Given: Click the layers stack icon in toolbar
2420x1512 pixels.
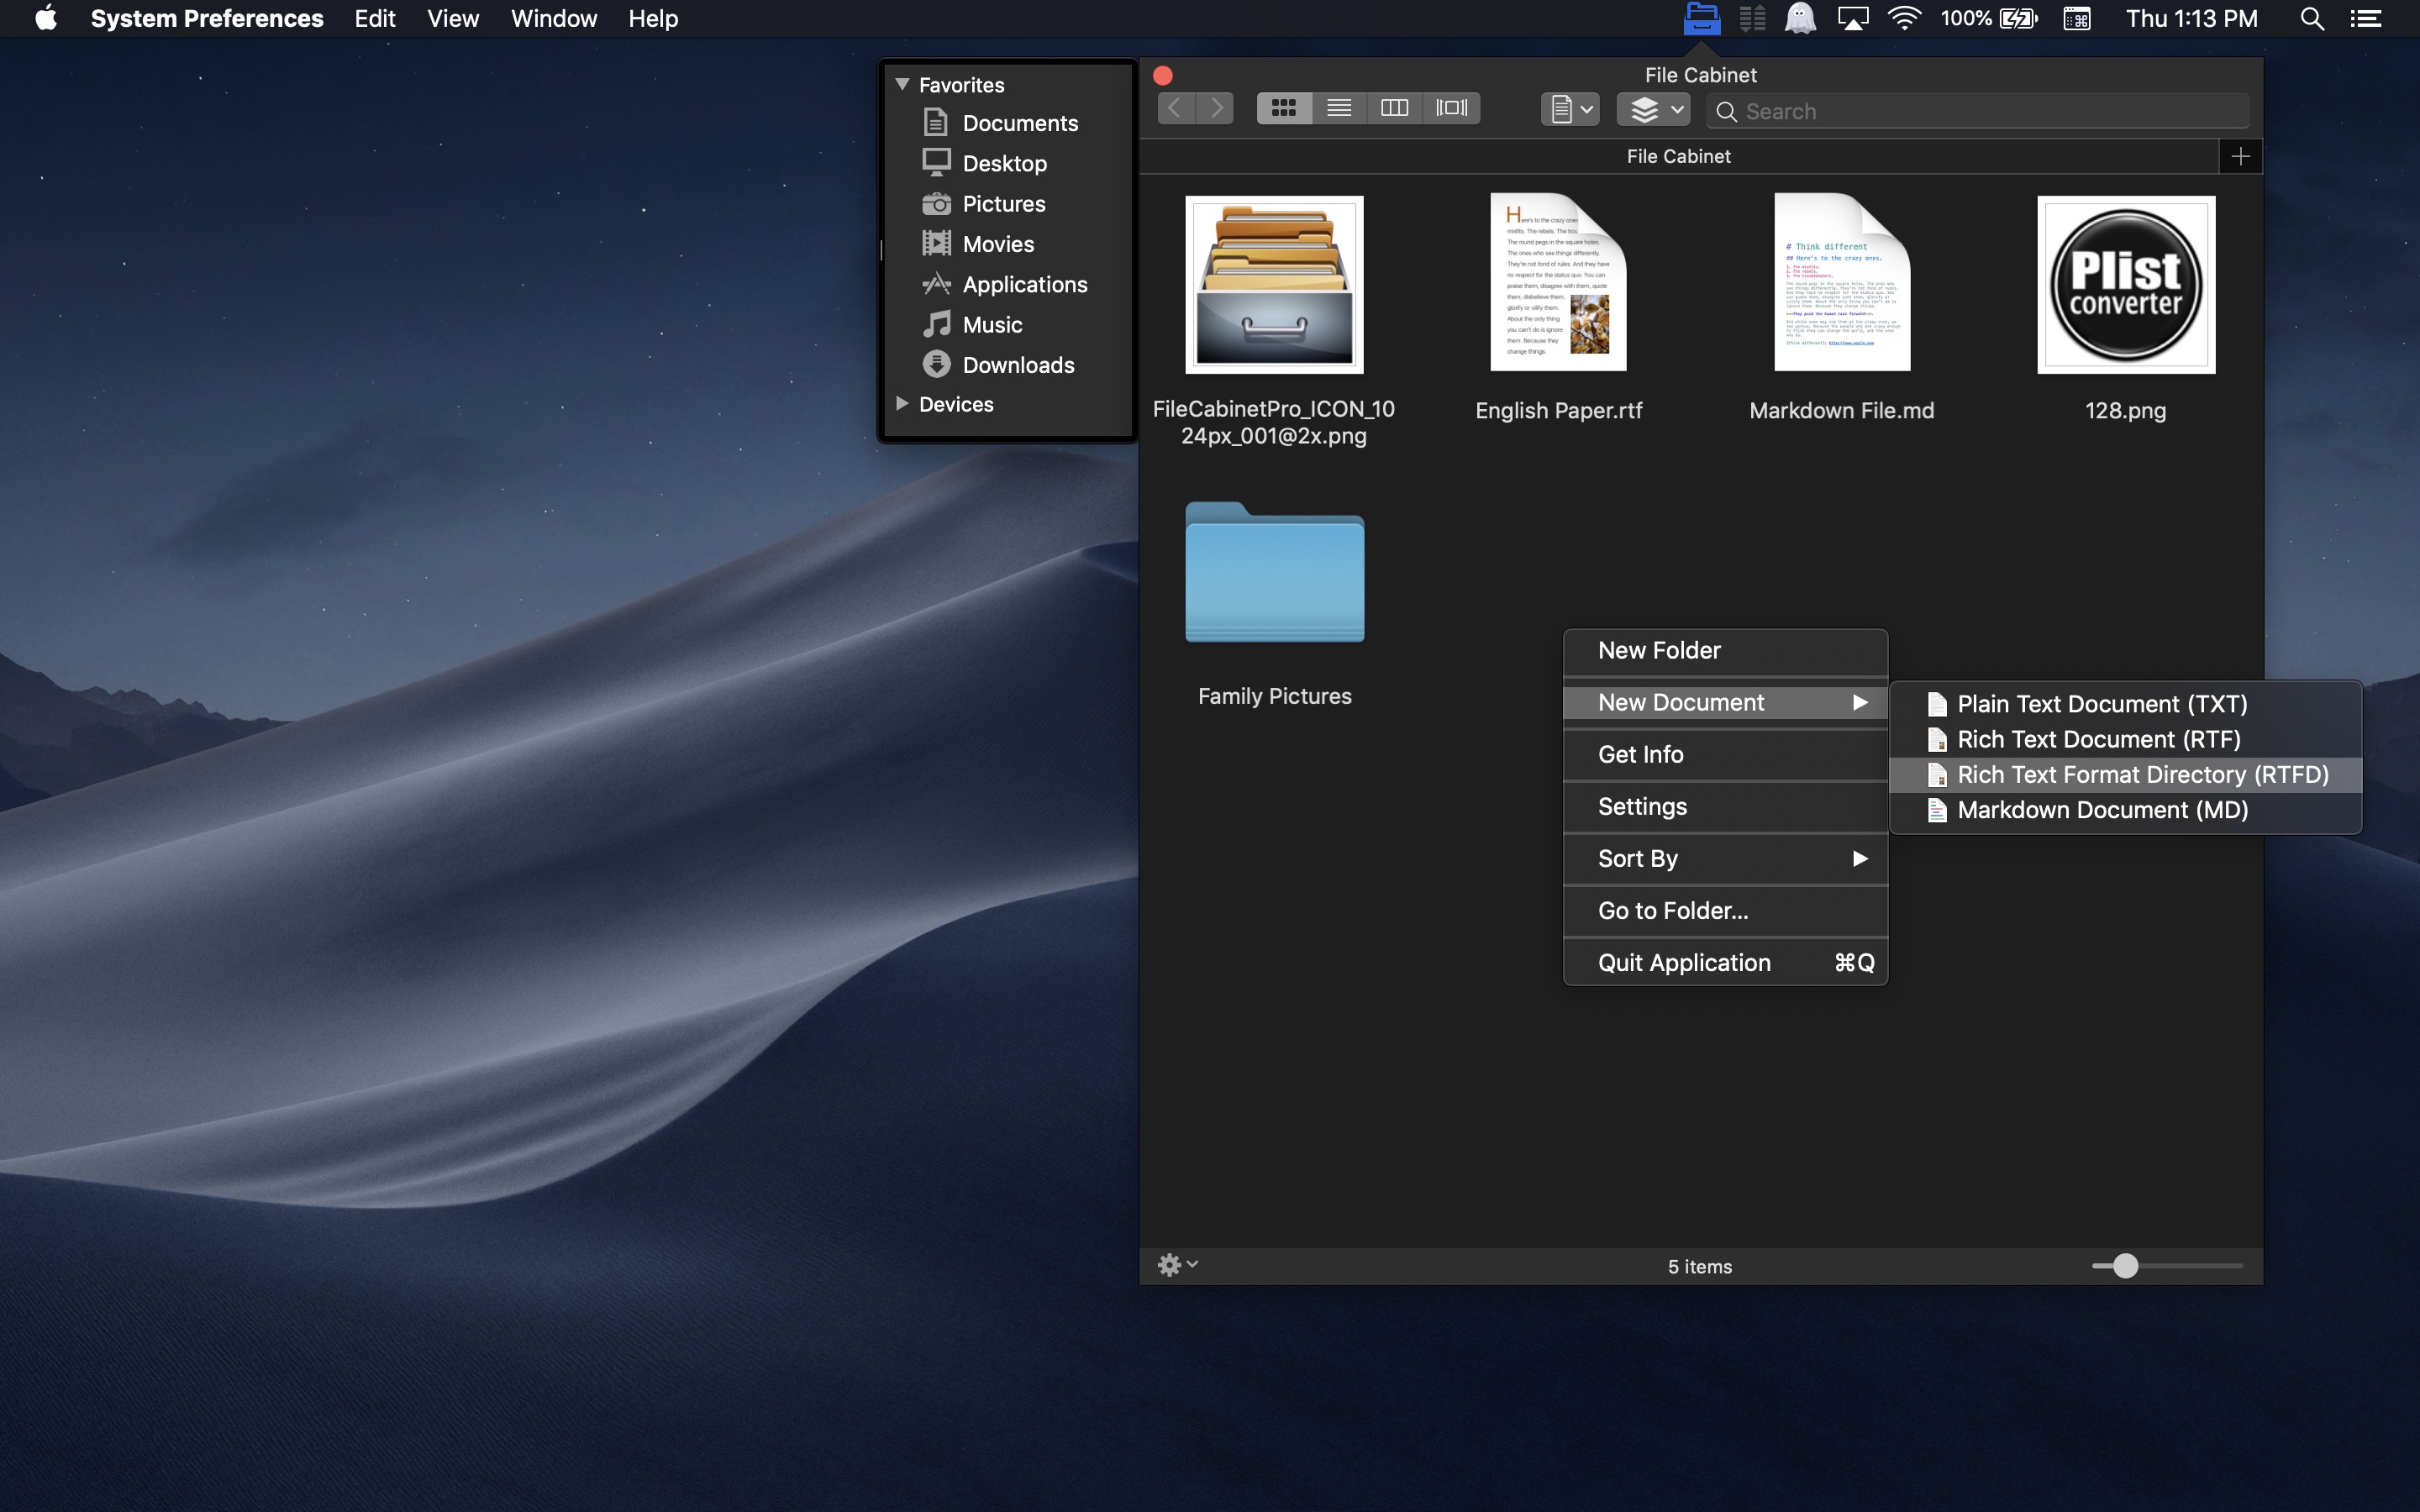Looking at the screenshot, I should (x=1643, y=110).
